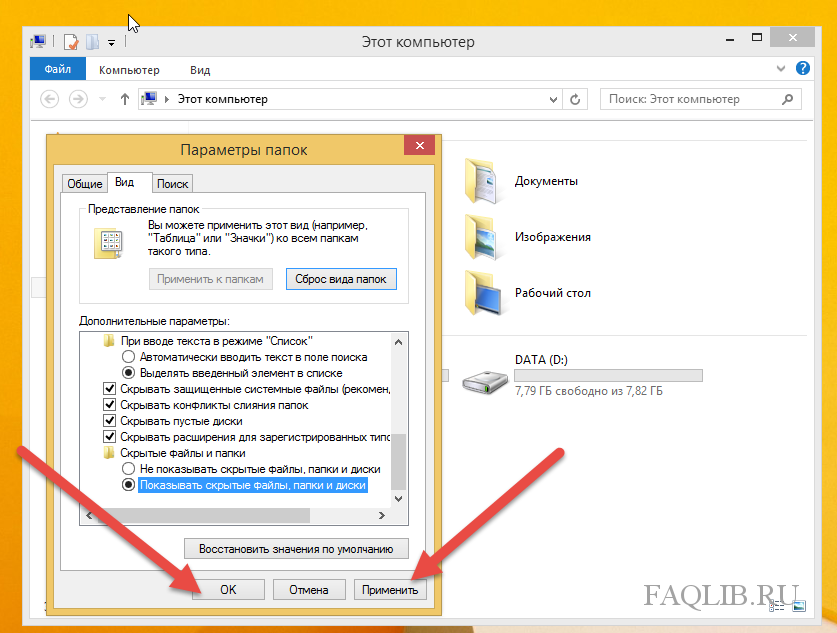The width and height of the screenshot is (837, 633).
Task: Go back with the Back arrow button
Action: tap(50, 99)
